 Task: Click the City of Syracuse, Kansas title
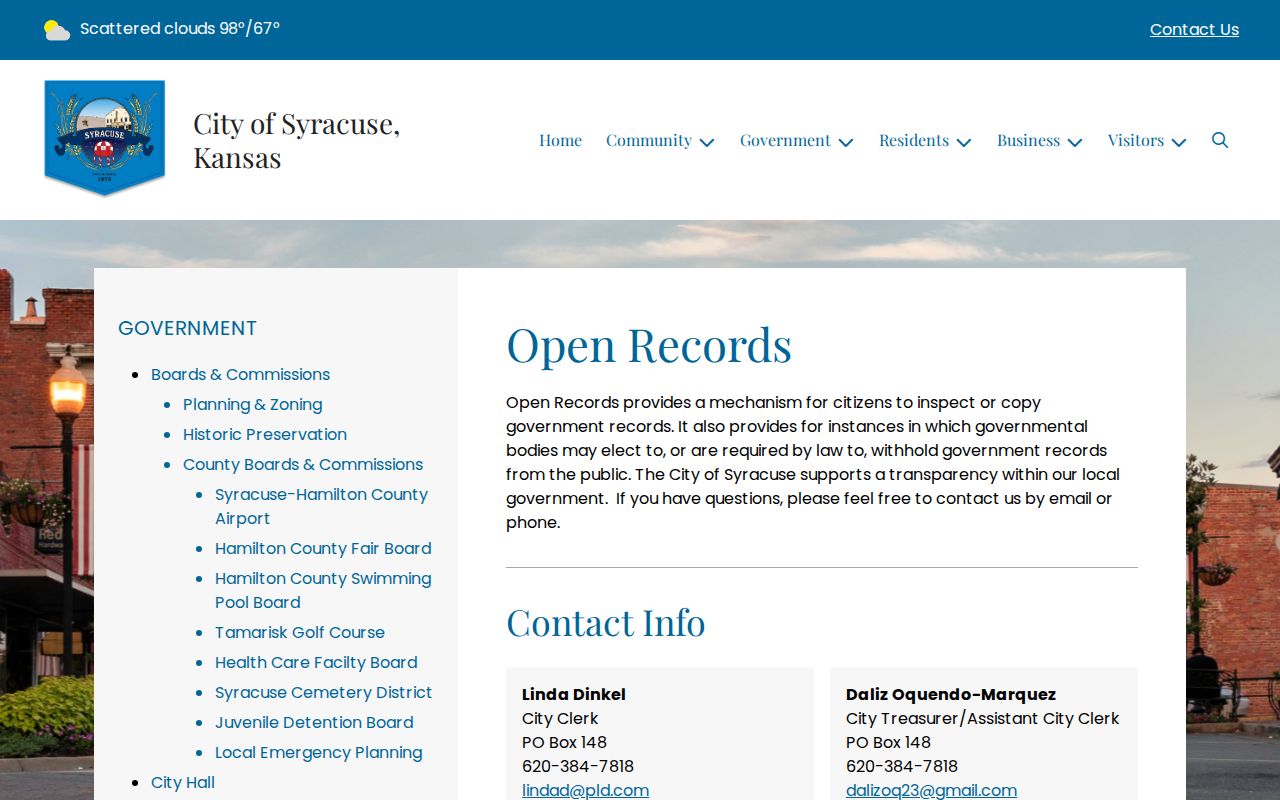pos(296,140)
